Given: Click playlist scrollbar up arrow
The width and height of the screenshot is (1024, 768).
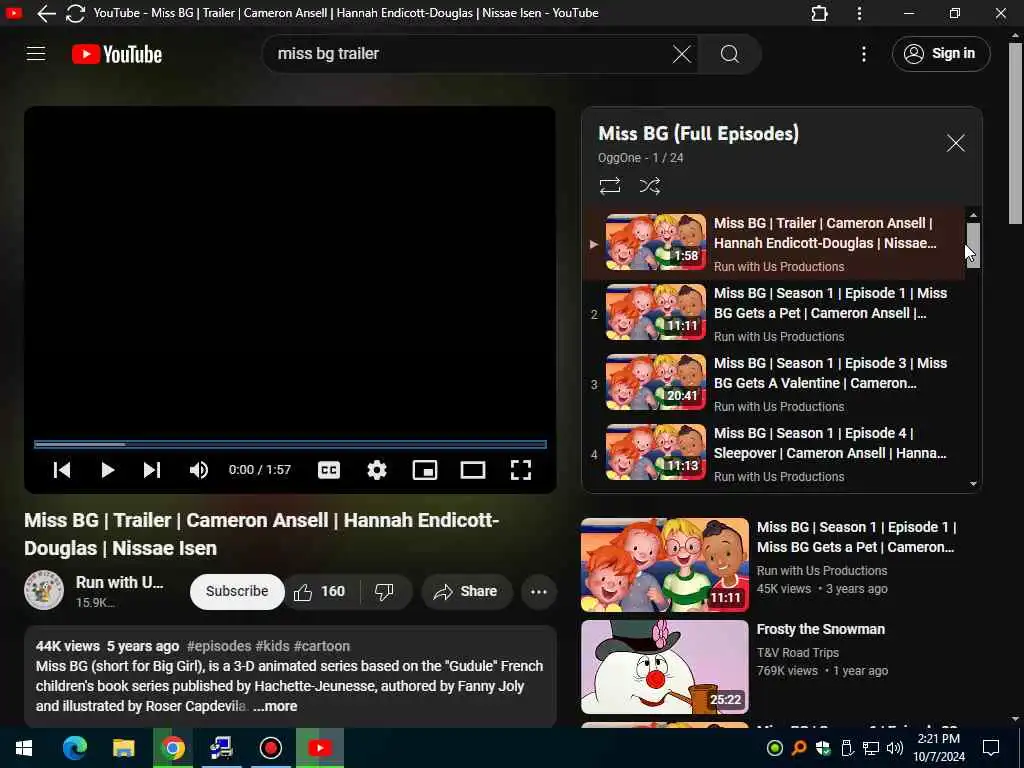Looking at the screenshot, I should [x=973, y=215].
